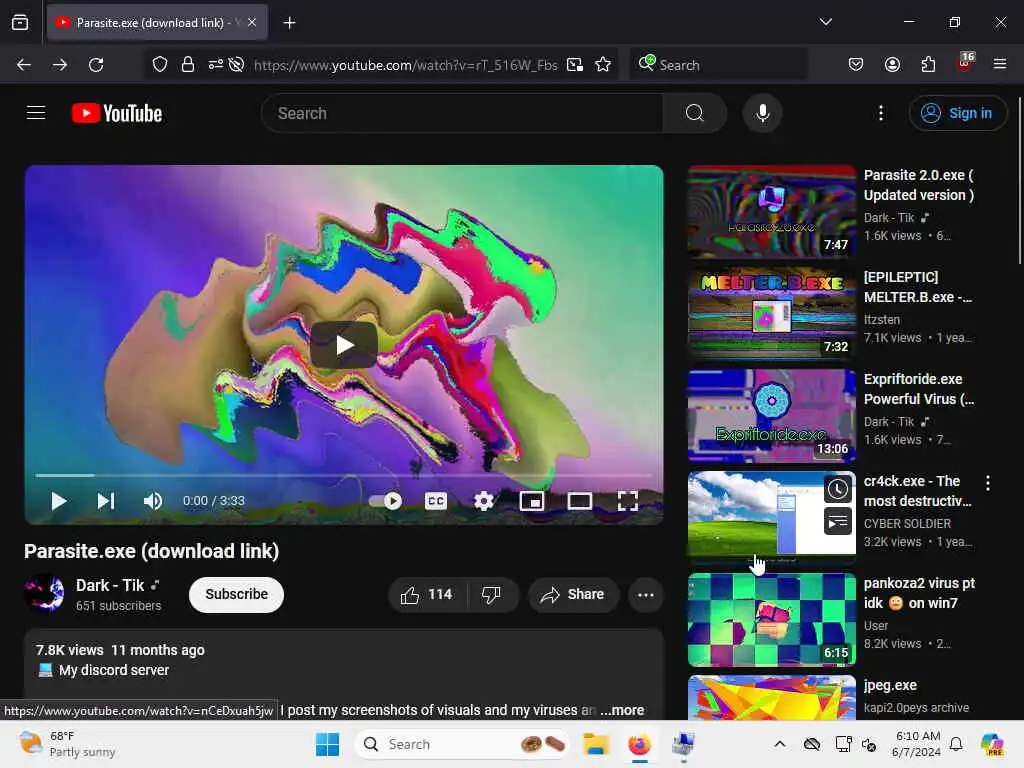This screenshot has height=768, width=1024.
Task: Click the YouTube search magnifier button
Action: click(695, 113)
